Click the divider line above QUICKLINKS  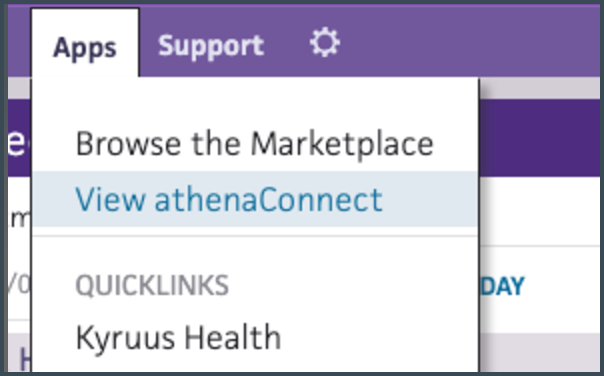coord(255,235)
